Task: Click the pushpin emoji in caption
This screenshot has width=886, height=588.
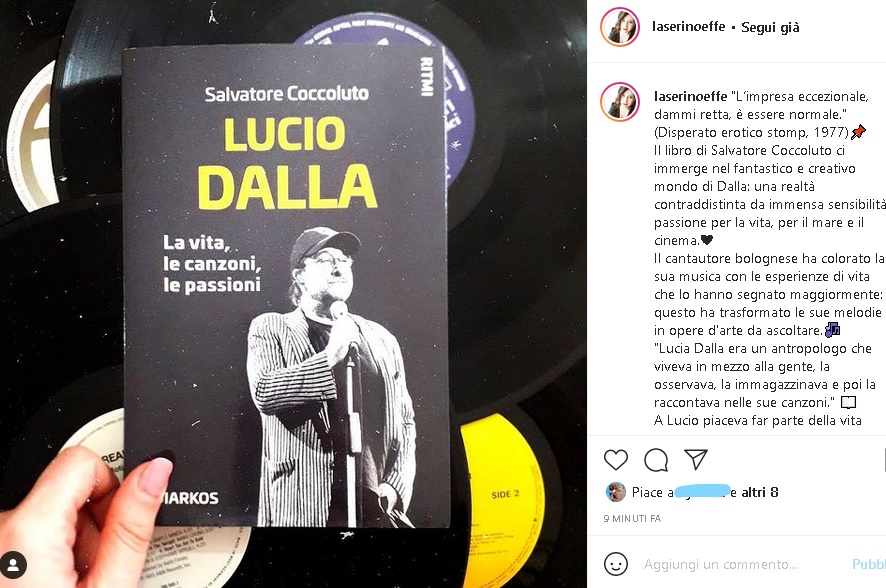Action: click(x=858, y=132)
